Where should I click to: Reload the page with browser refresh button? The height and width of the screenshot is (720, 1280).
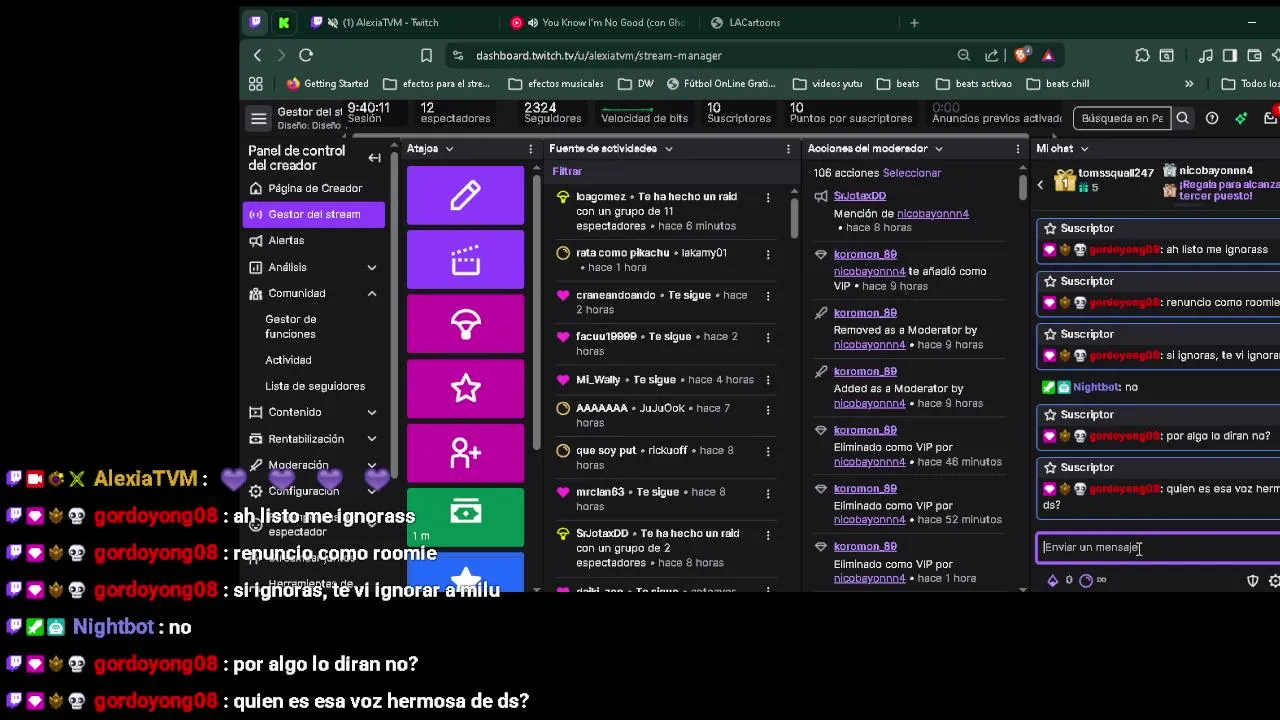click(306, 55)
